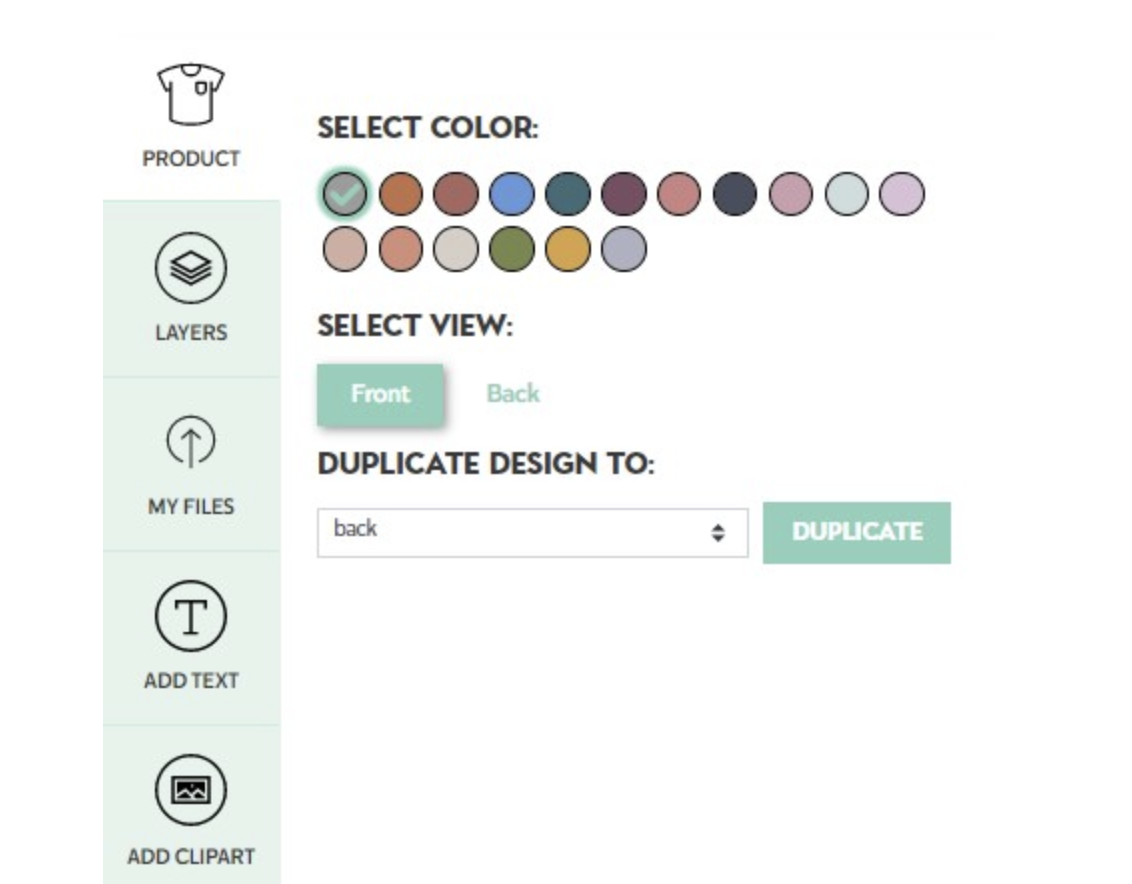Open the Add Clipart image icon
This screenshot has height=884, width=1132.
[191, 790]
